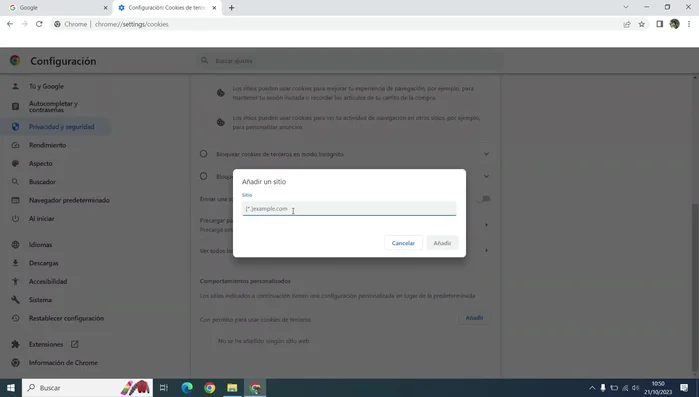The image size is (699, 397).
Task: Click the Idiomas globe icon
Action: tap(16, 245)
